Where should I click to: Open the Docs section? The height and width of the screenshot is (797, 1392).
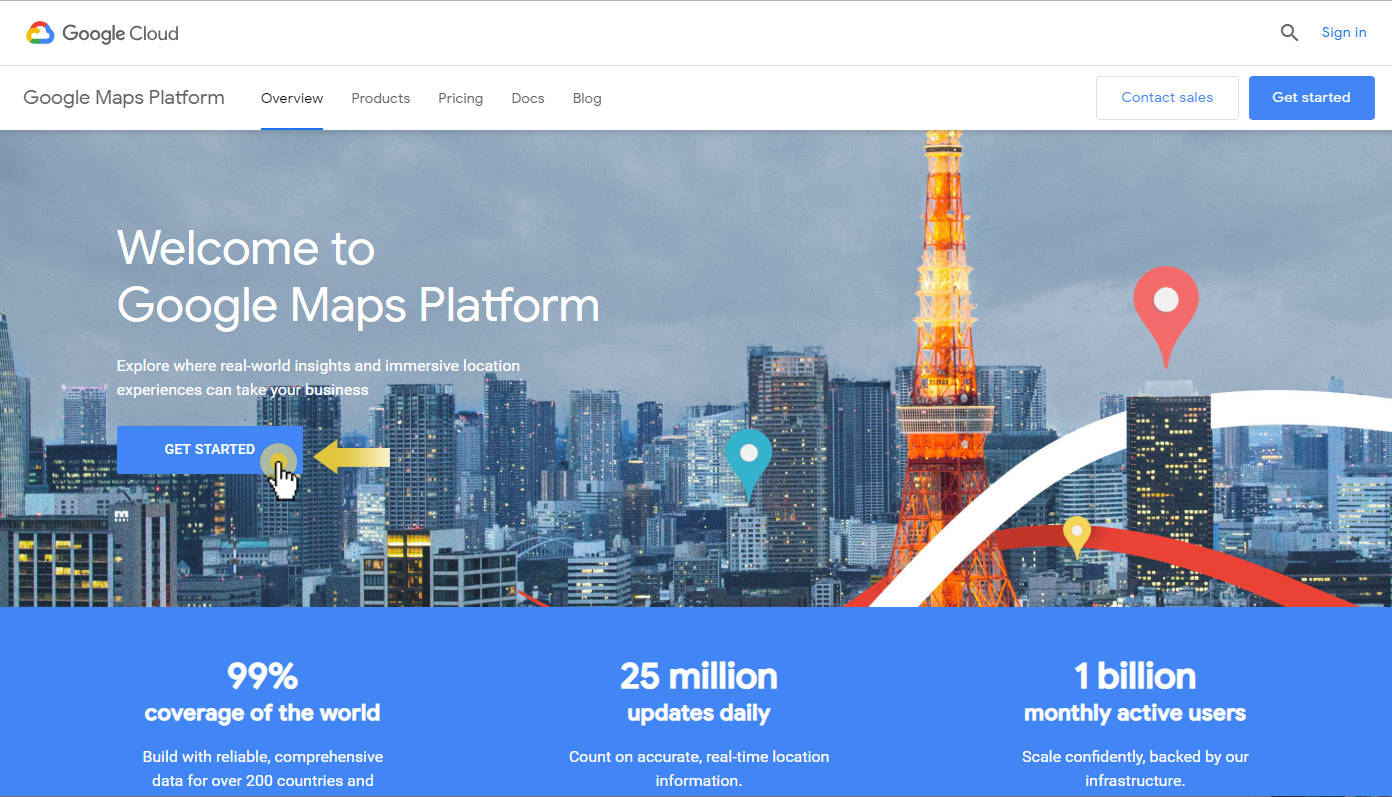(x=527, y=97)
